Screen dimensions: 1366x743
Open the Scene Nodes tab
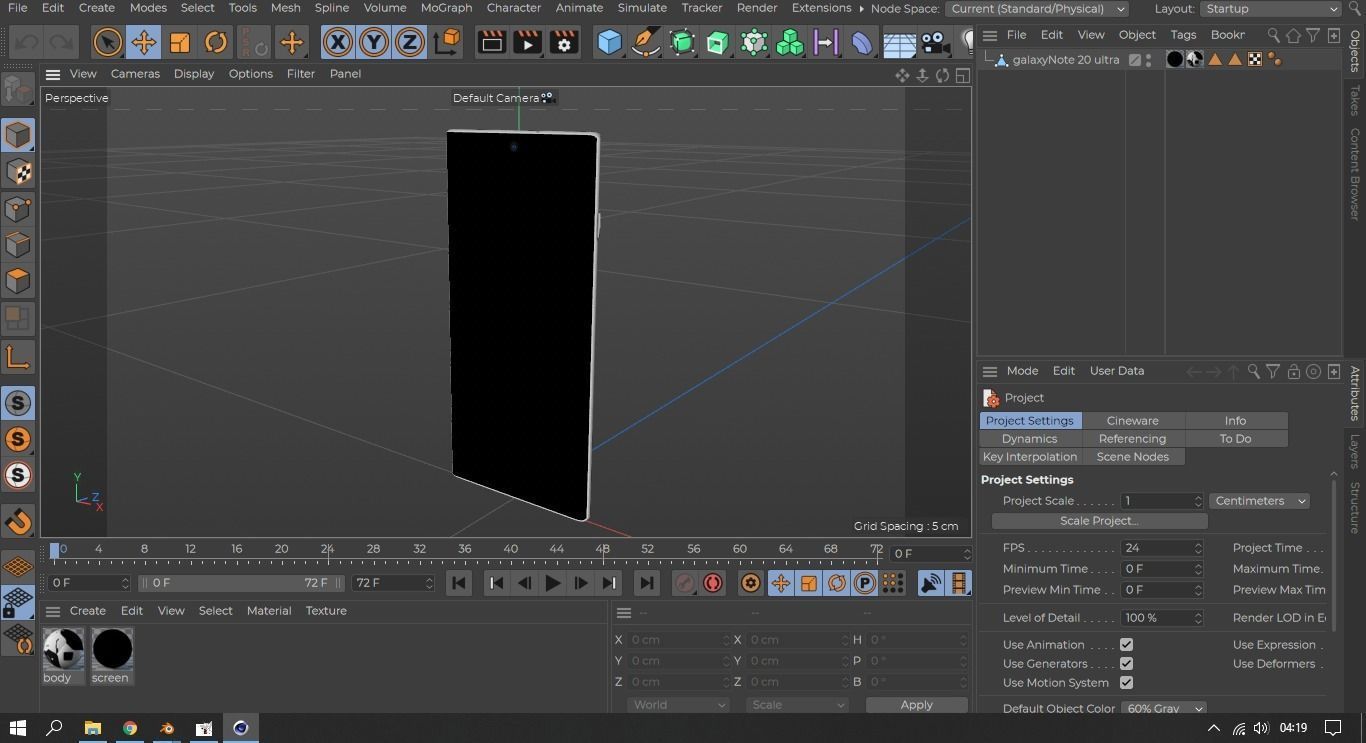pyautogui.click(x=1132, y=457)
